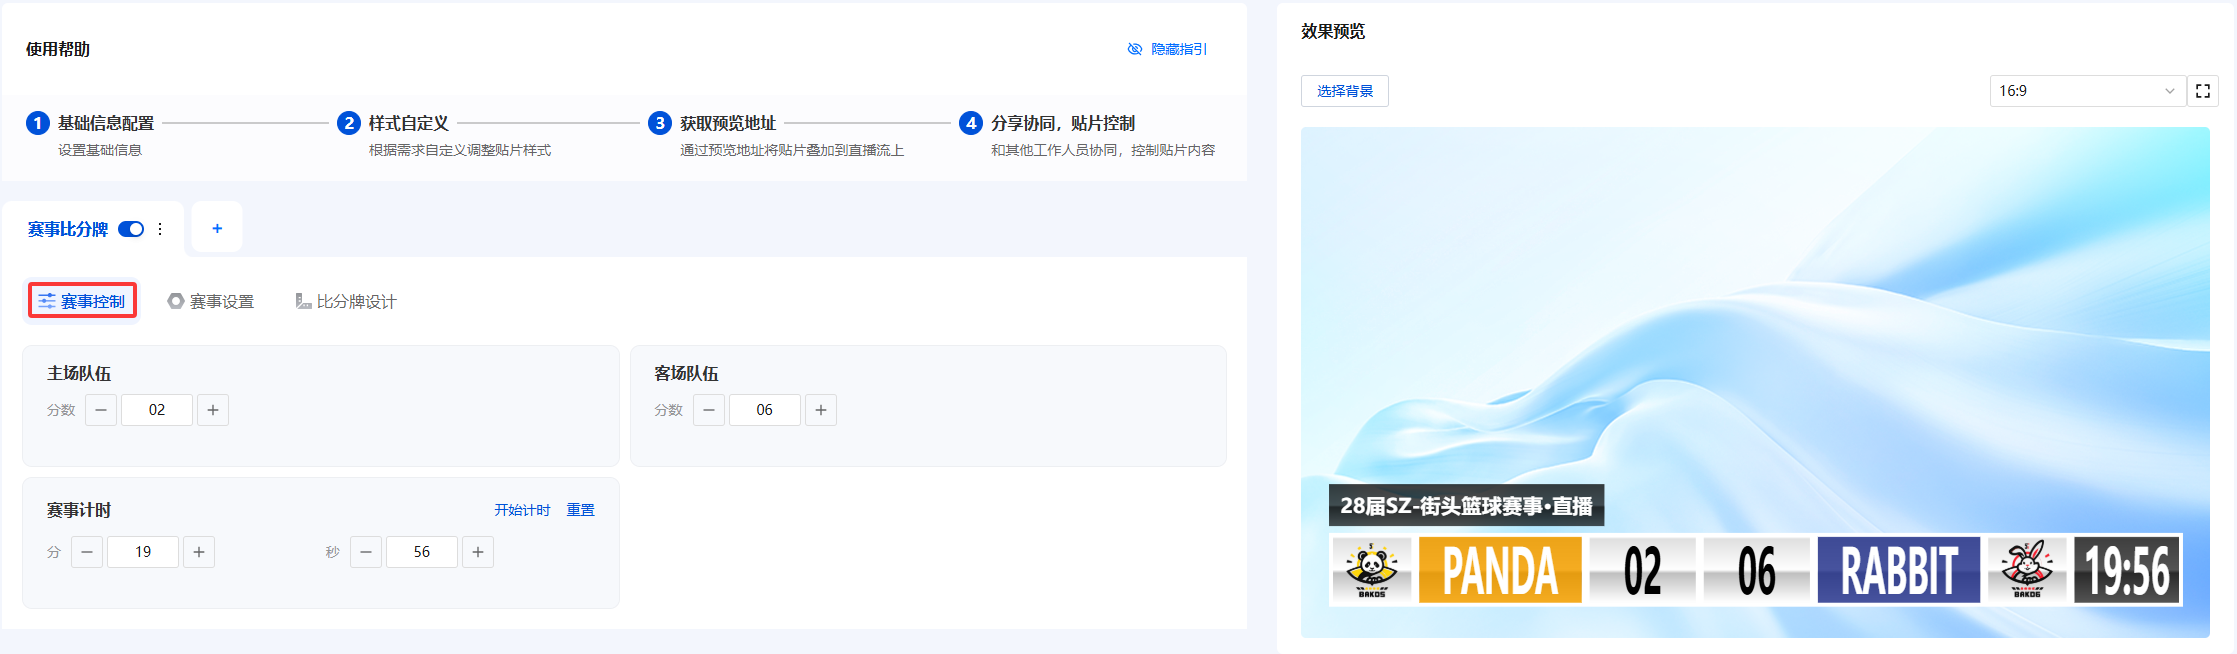2237x654 pixels.
Task: Increase the away team score
Action: coord(821,410)
